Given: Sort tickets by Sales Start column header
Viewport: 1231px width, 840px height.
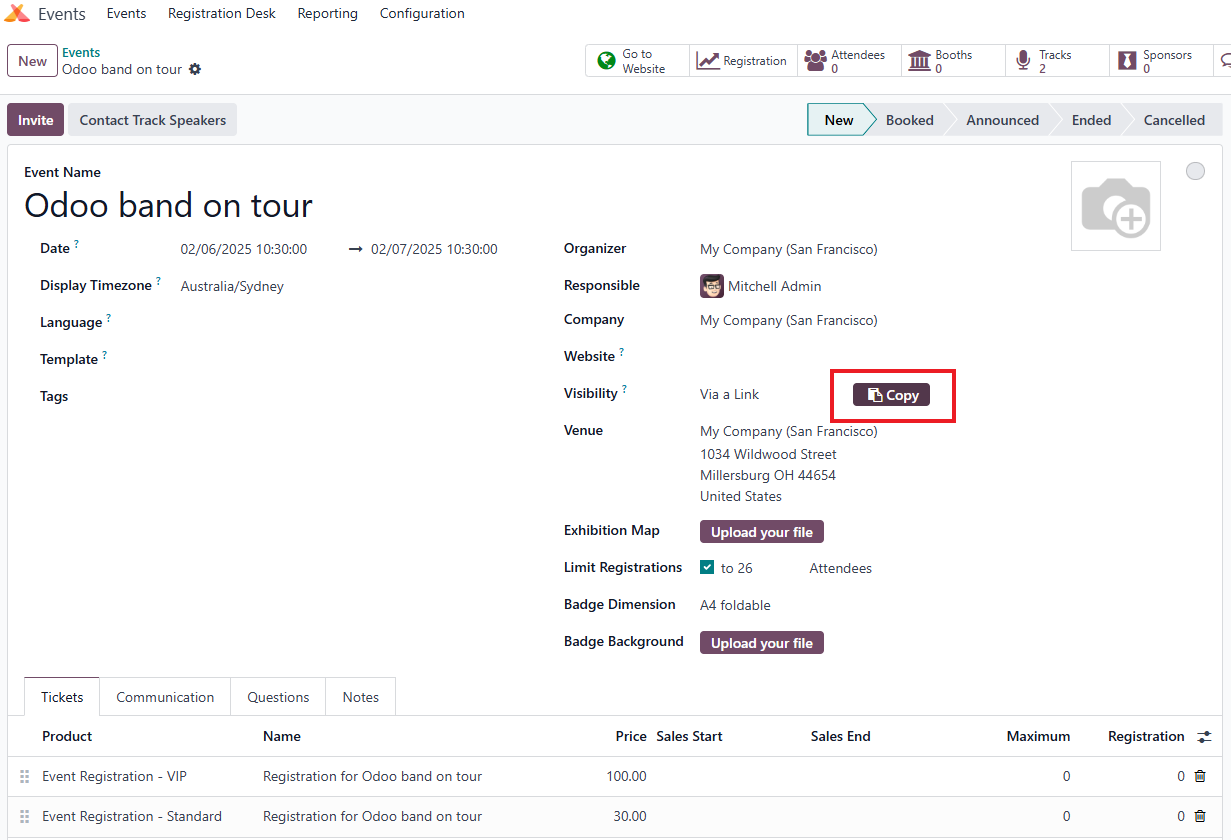Looking at the screenshot, I should pyautogui.click(x=689, y=736).
